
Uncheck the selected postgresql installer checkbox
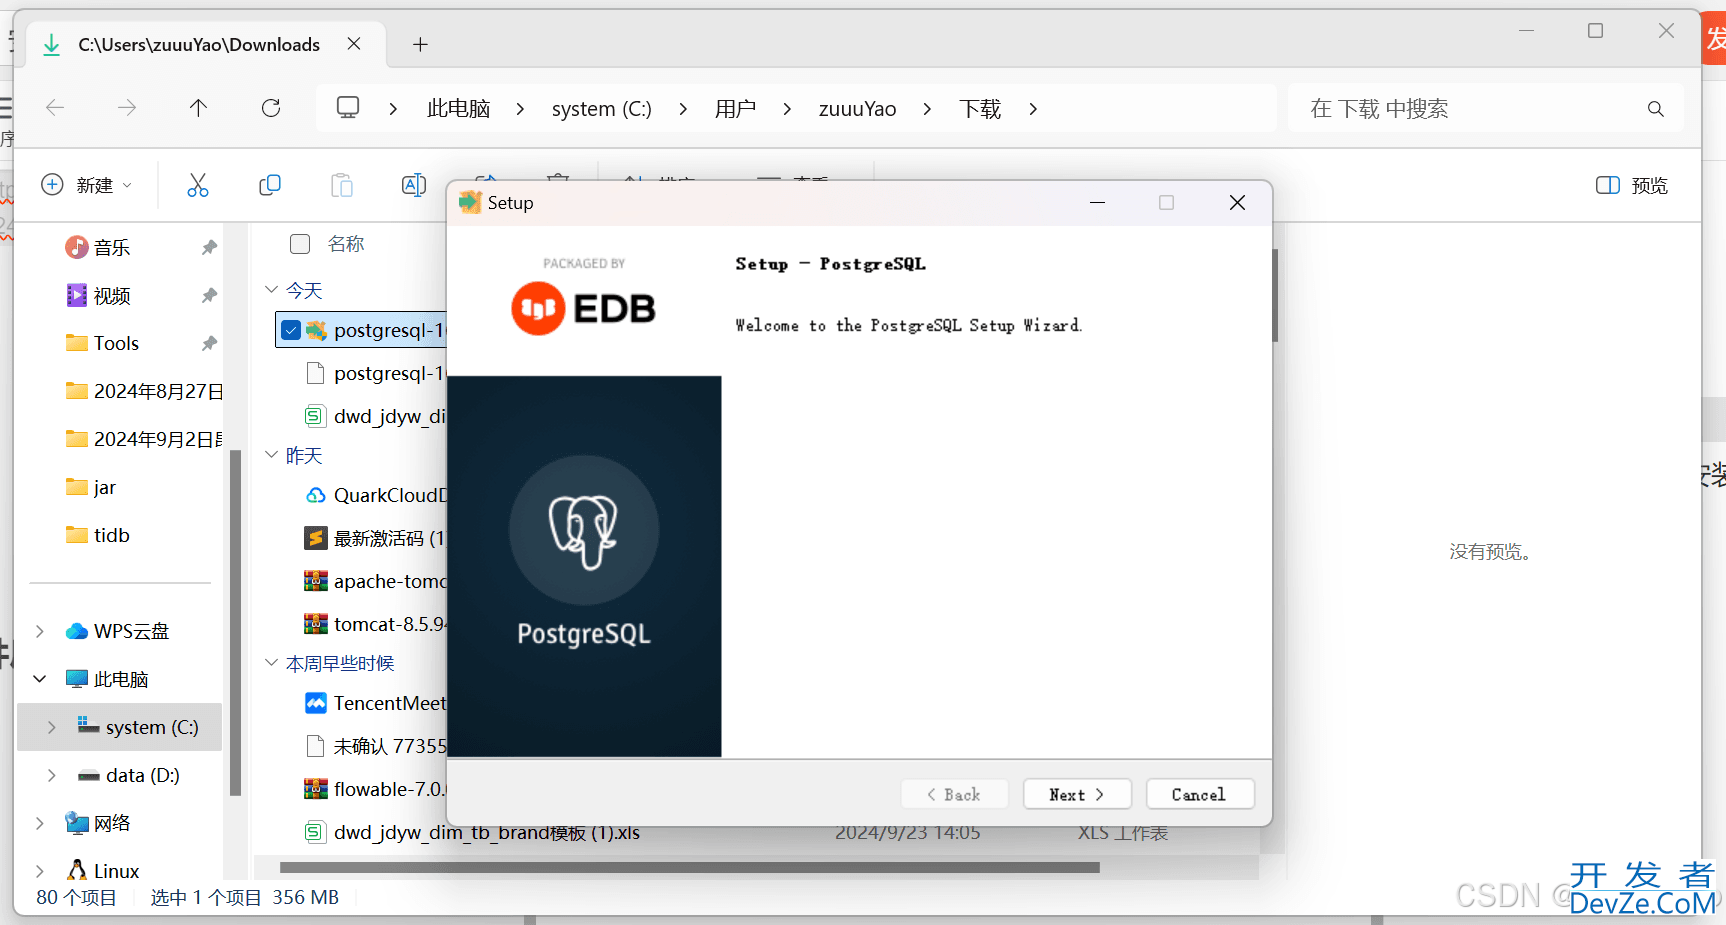[x=291, y=330]
